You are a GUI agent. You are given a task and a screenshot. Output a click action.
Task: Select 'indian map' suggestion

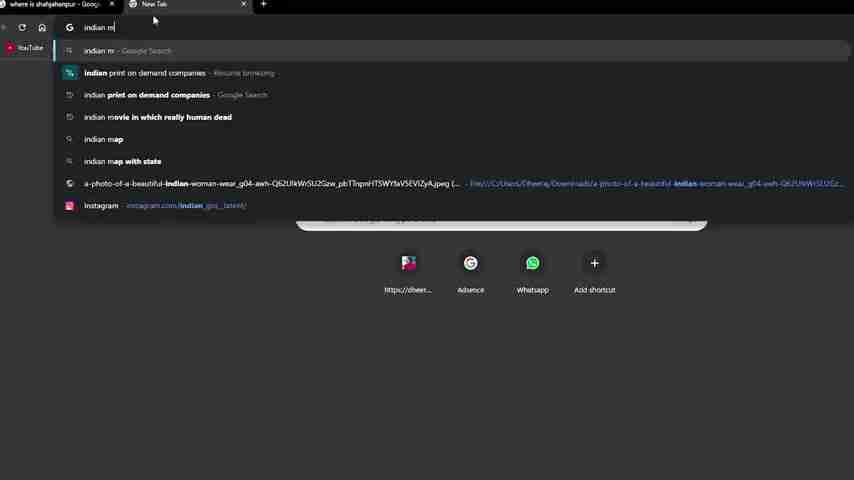pyautogui.click(x=104, y=139)
